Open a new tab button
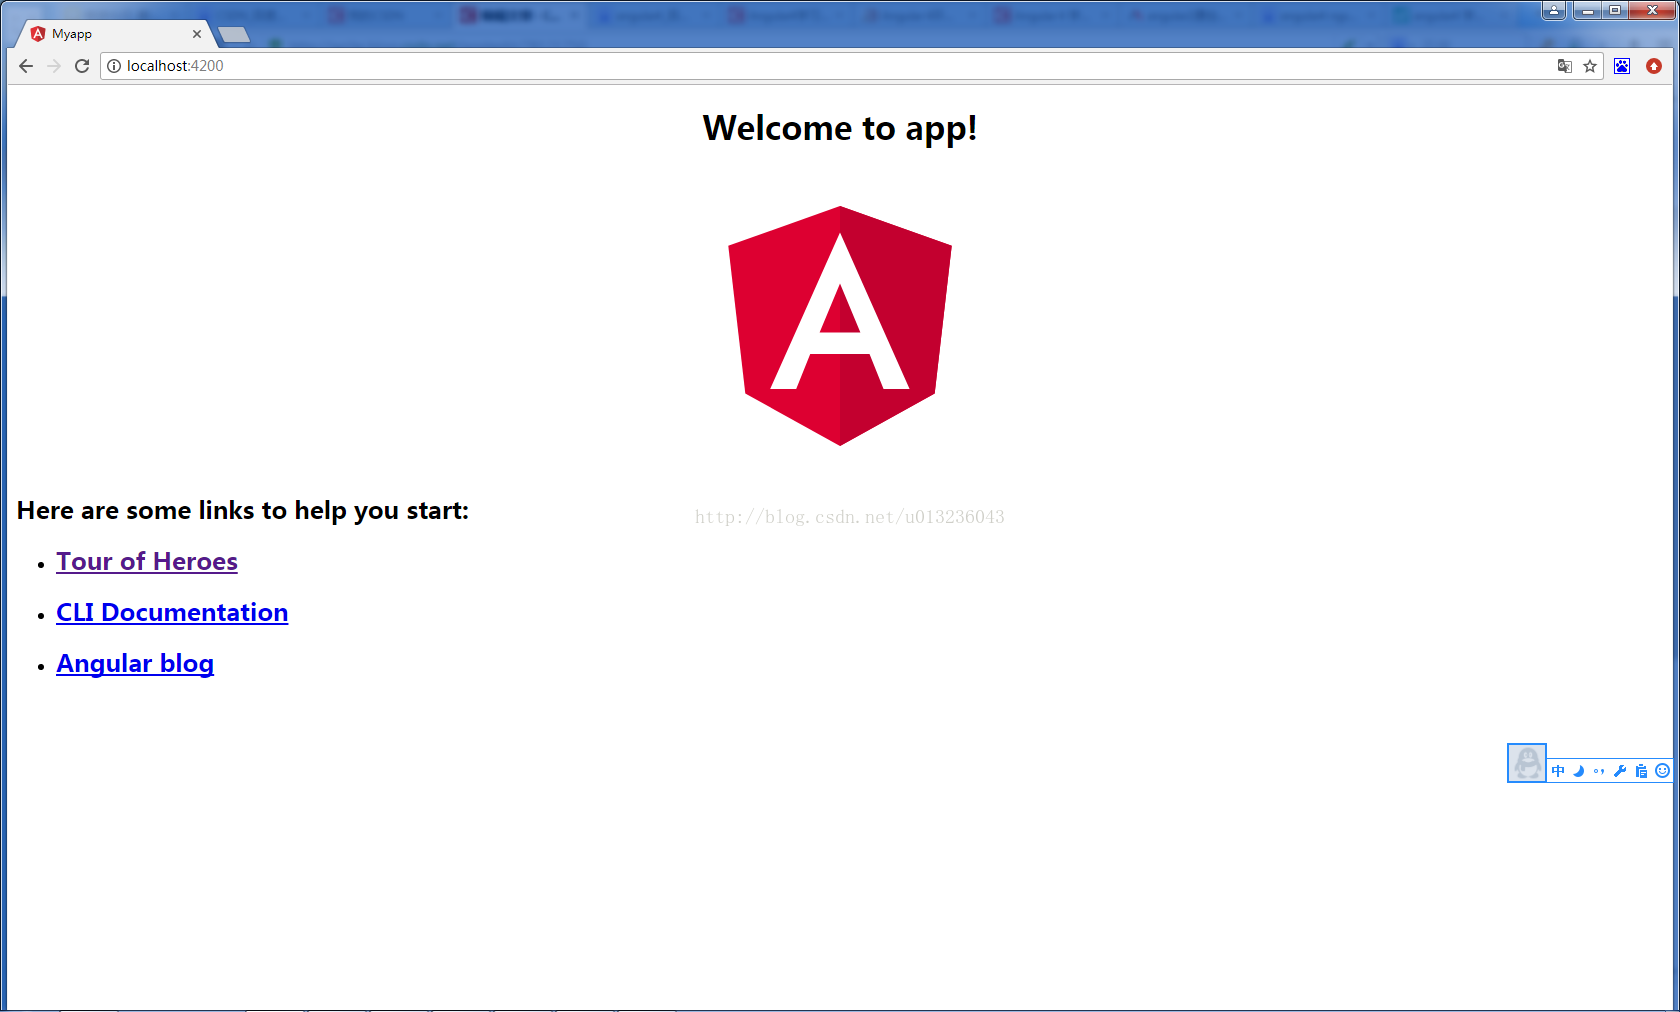Screen dimensions: 1680x1012 234,35
